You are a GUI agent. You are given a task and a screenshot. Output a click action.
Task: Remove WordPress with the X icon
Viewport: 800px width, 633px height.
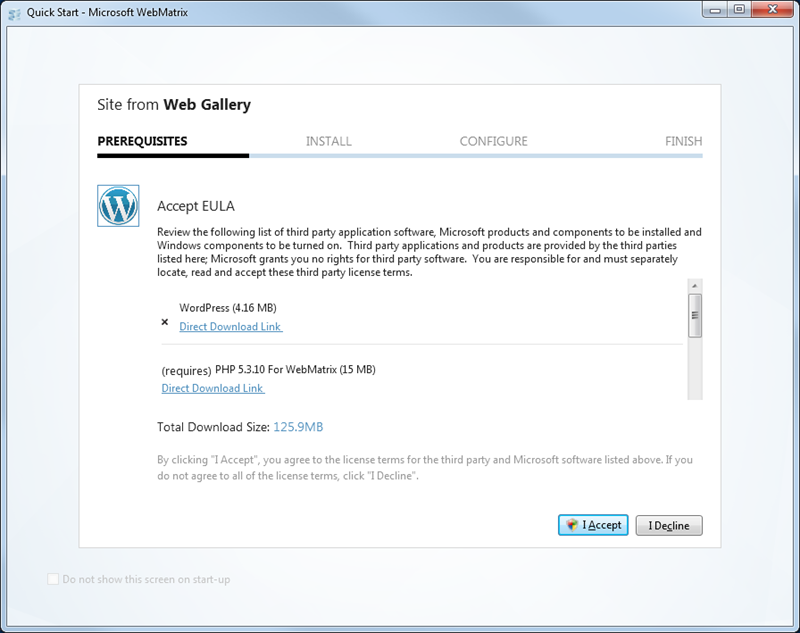pyautogui.click(x=165, y=322)
